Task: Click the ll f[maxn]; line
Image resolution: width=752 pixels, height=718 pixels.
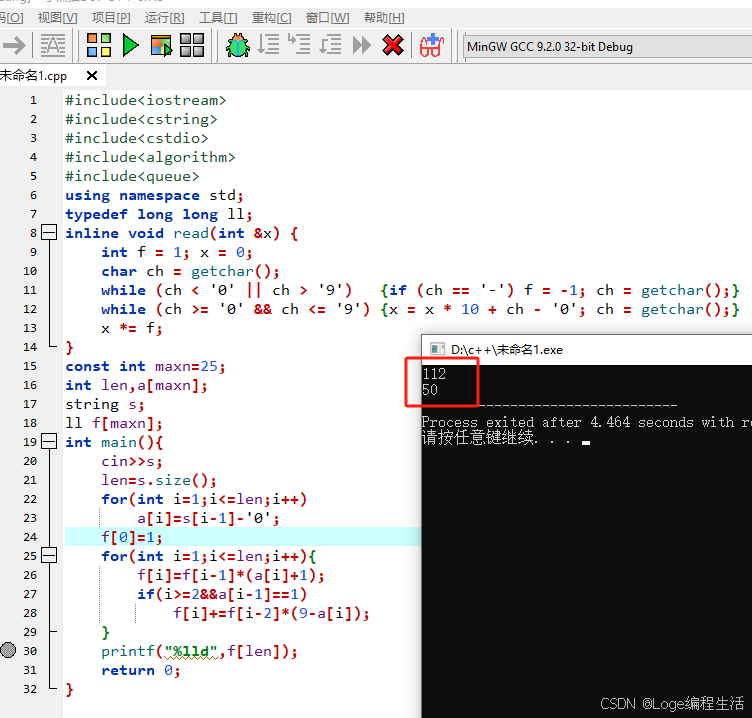Action: click(x=114, y=424)
